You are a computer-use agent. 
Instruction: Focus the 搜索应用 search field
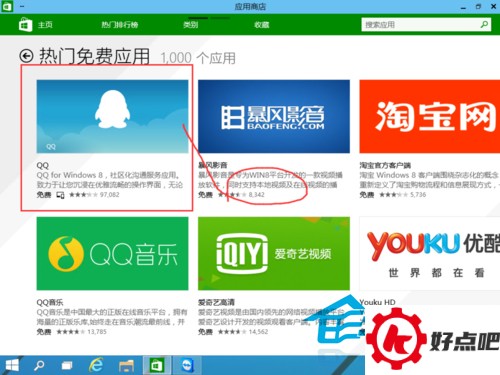click(426, 25)
